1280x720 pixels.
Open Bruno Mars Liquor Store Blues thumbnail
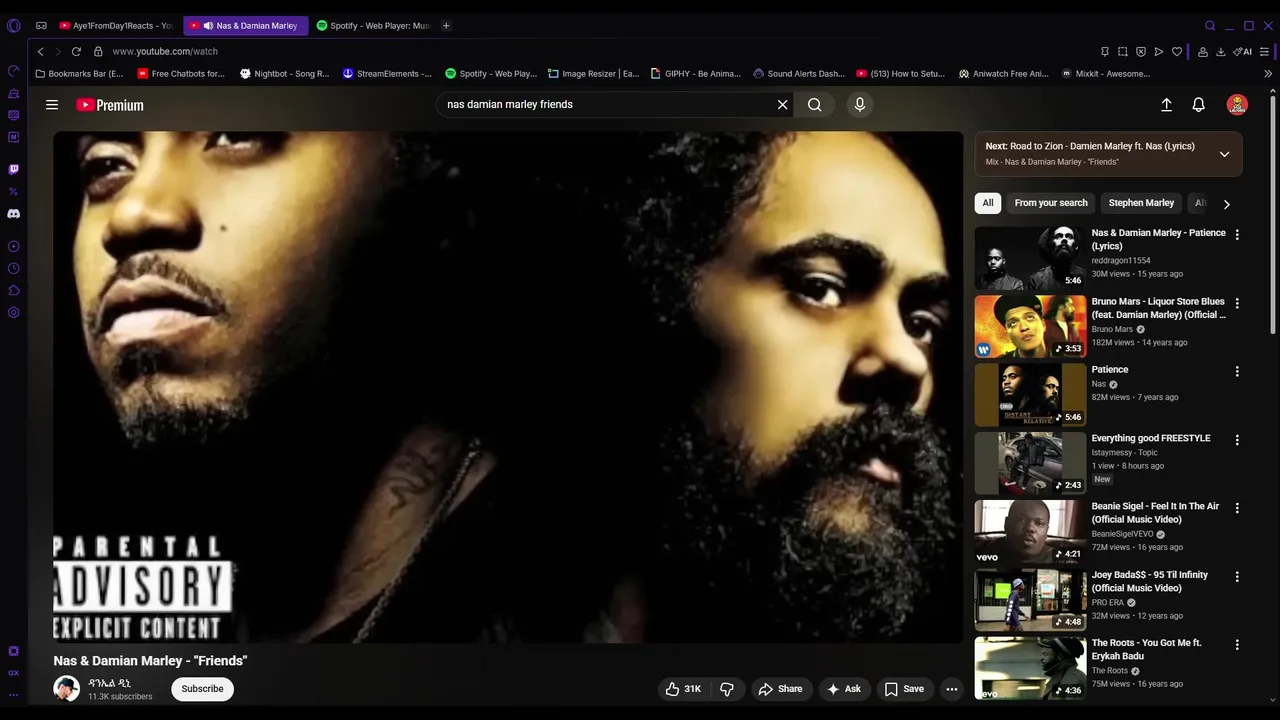point(1030,326)
